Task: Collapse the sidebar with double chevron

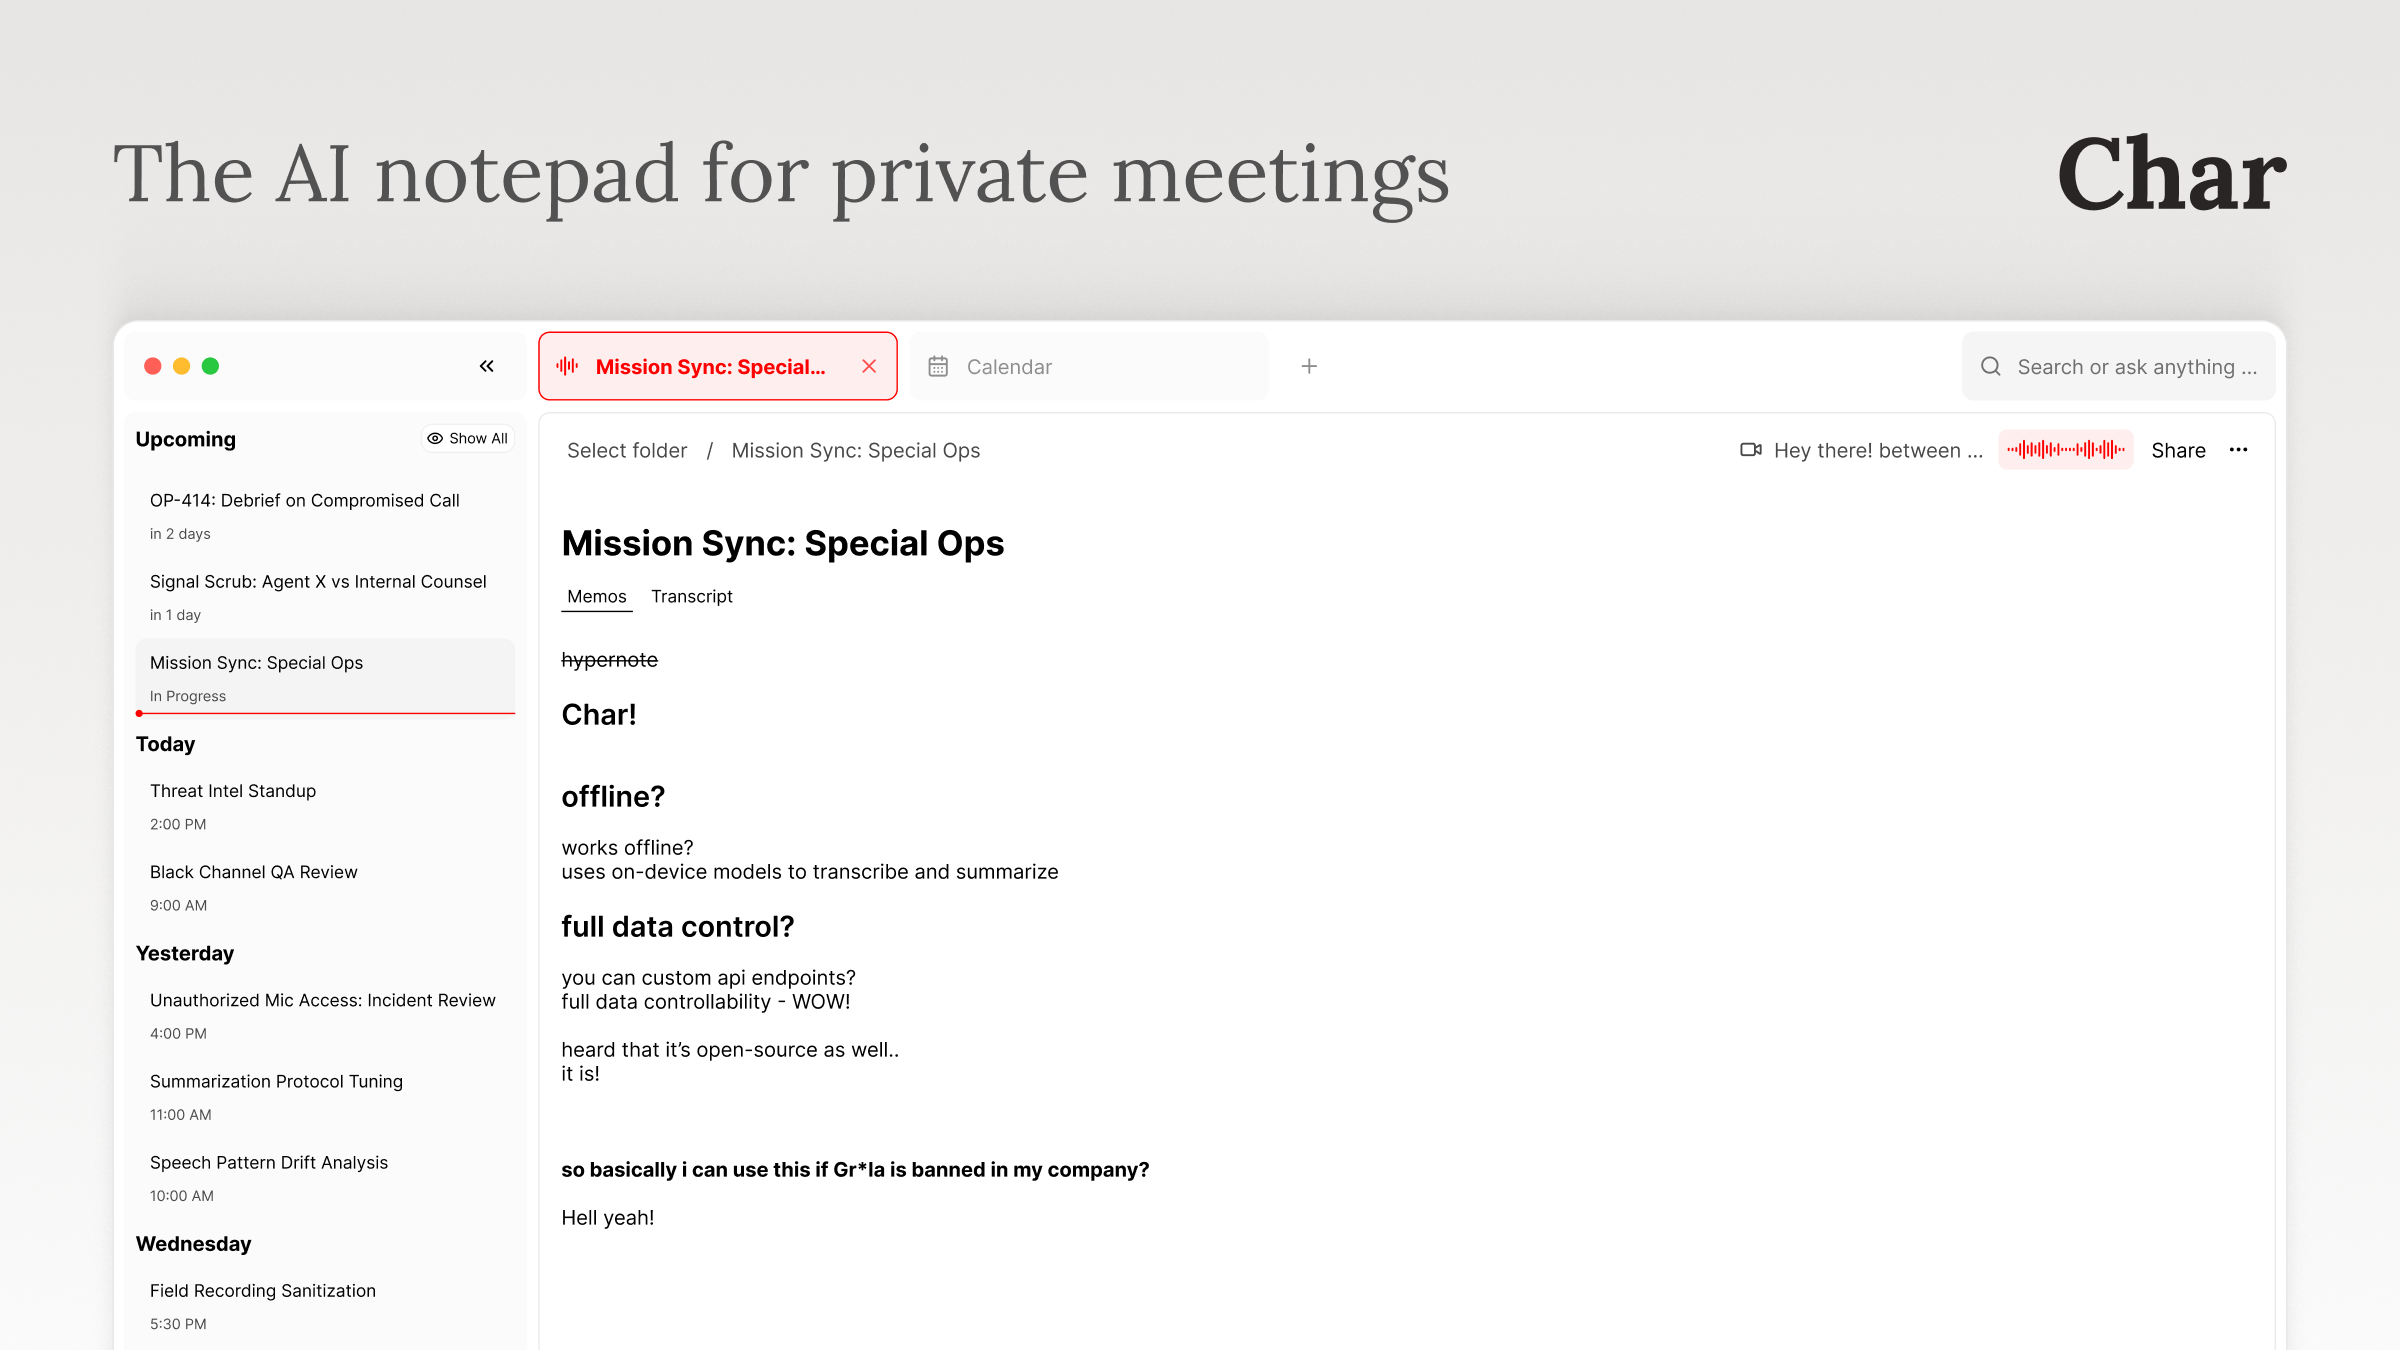Action: 486,366
